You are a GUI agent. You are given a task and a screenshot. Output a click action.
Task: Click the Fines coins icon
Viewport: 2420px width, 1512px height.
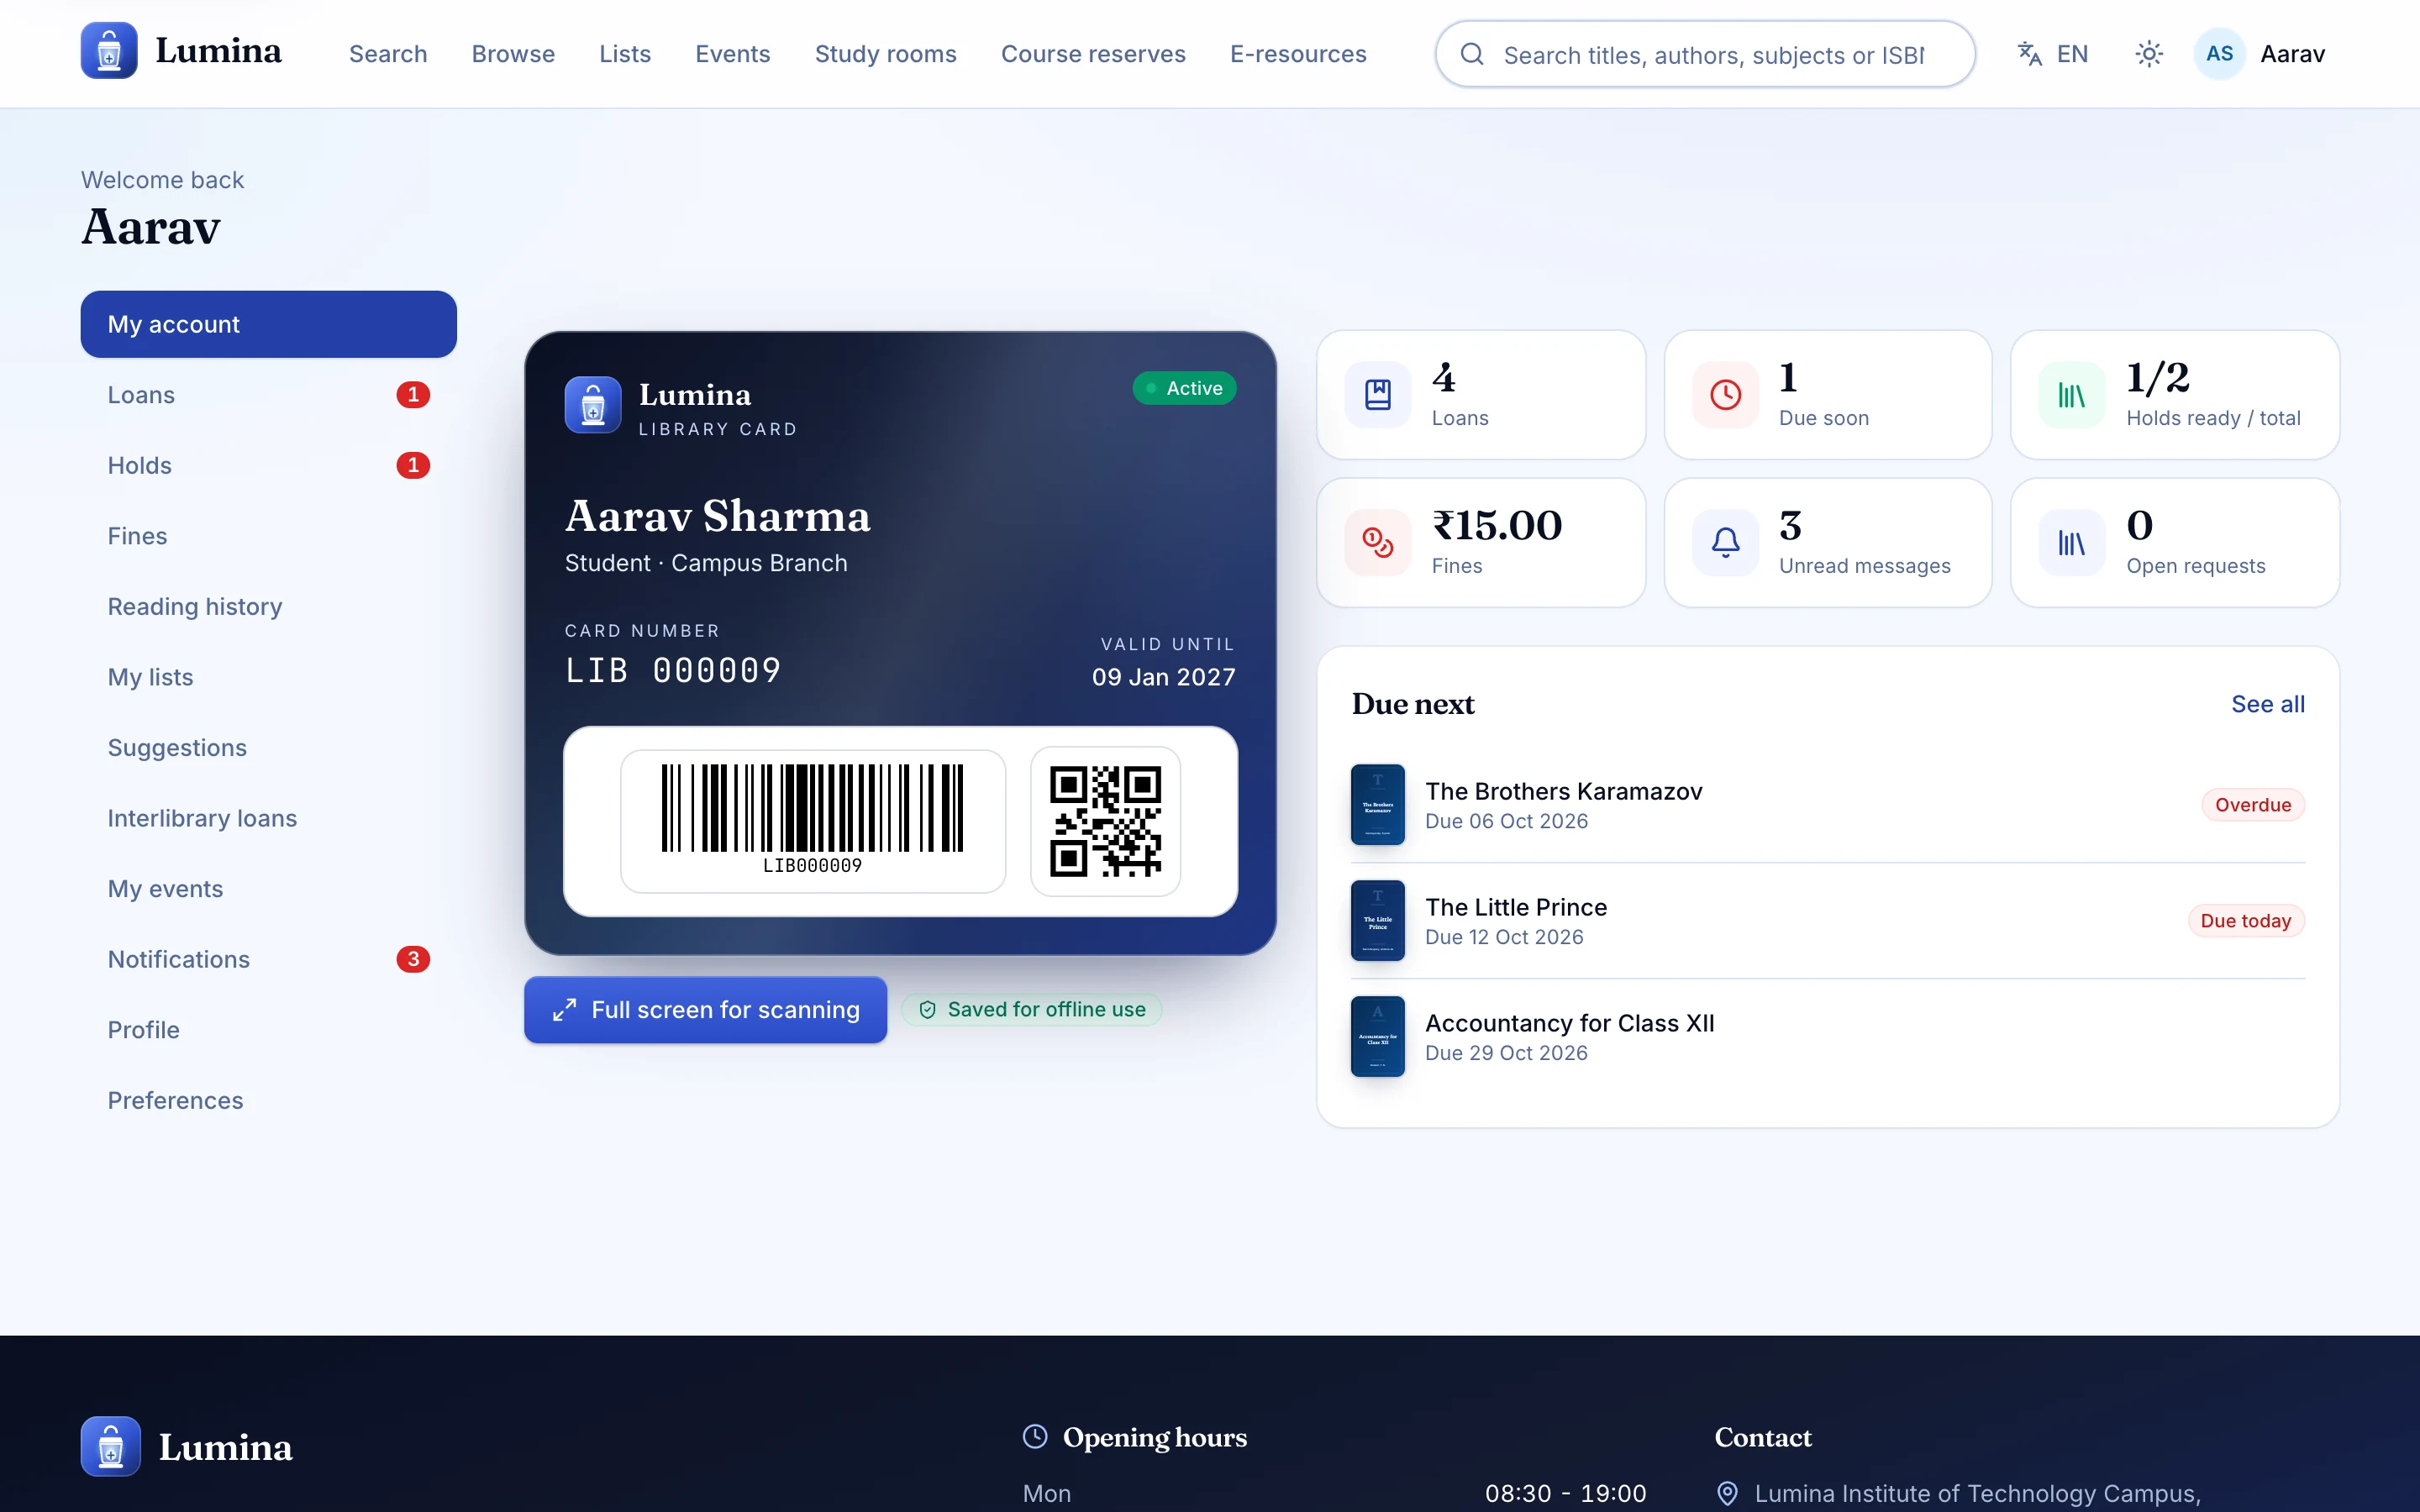(1378, 543)
